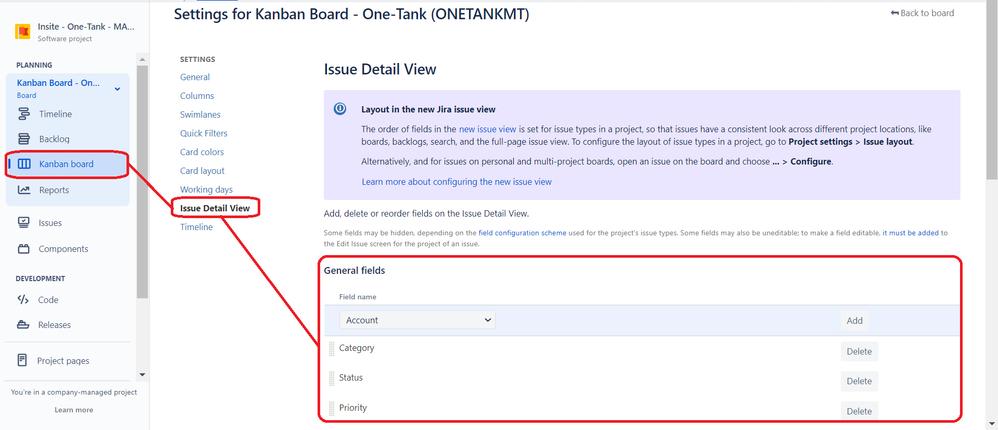Select the Card layout settings tab

tap(202, 171)
